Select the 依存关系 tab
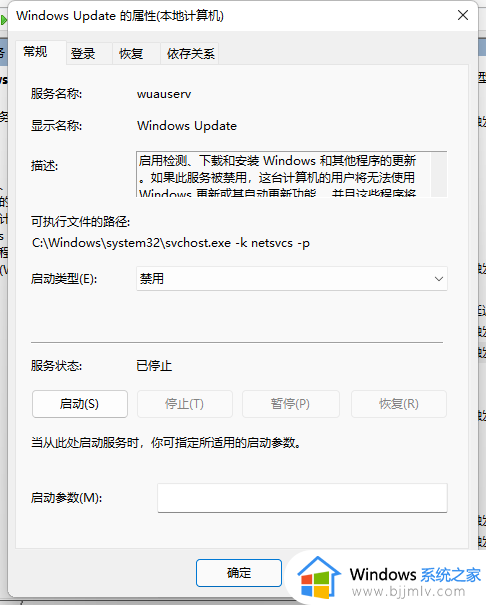Image resolution: width=486 pixels, height=605 pixels. coord(190,53)
